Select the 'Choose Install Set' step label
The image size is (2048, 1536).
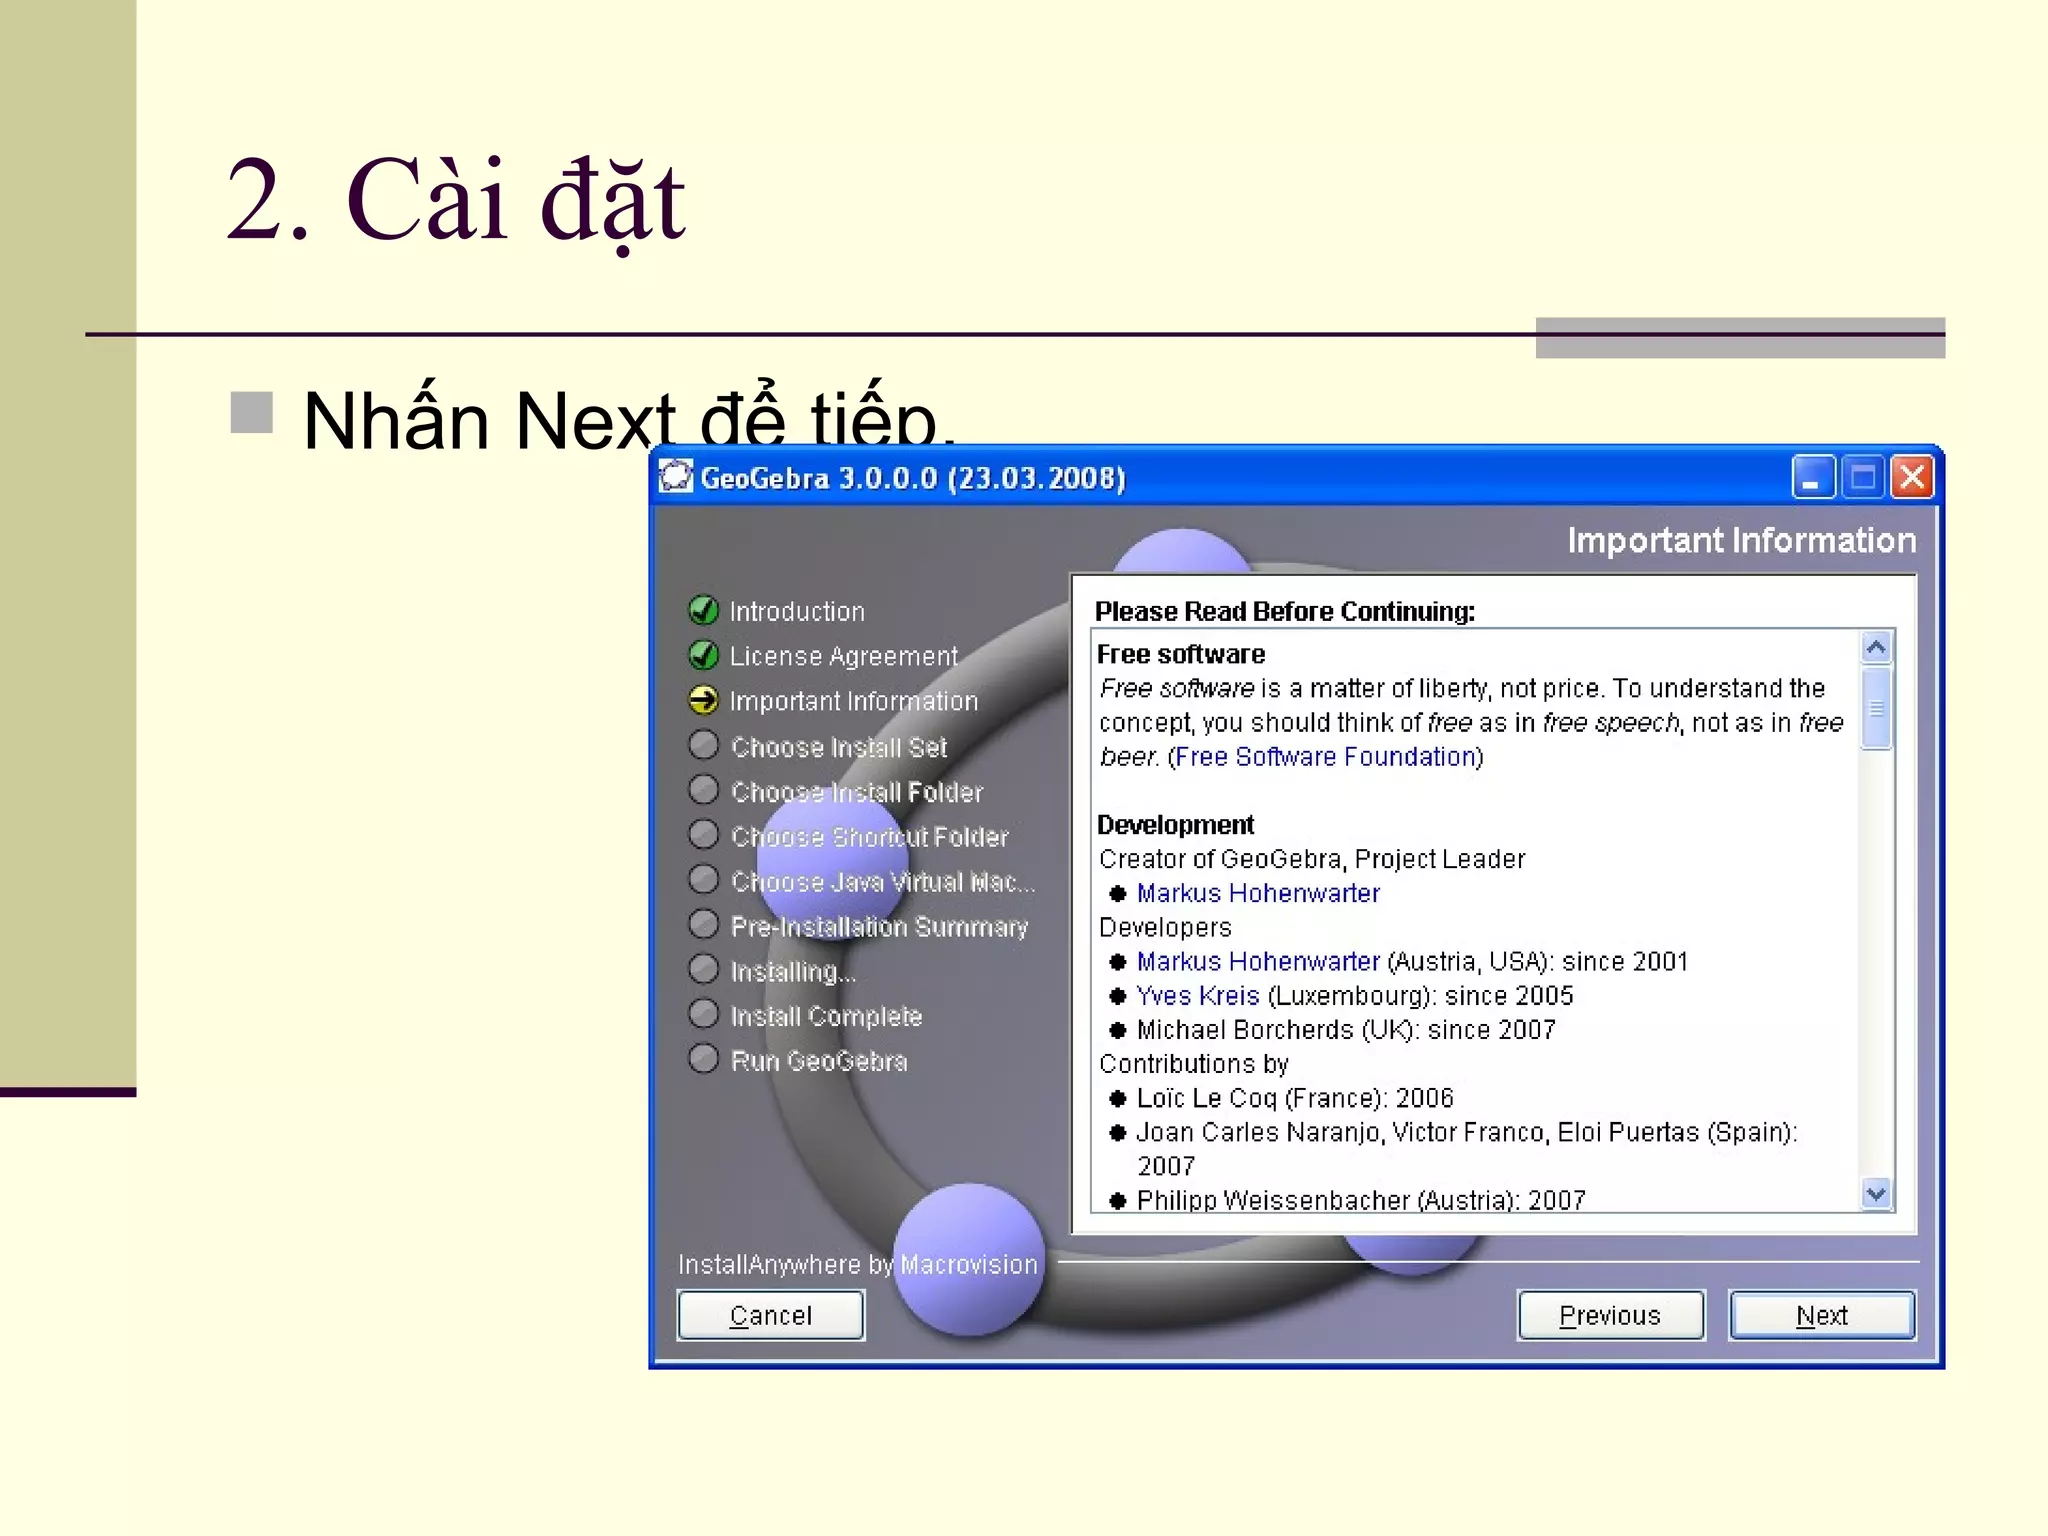(838, 747)
